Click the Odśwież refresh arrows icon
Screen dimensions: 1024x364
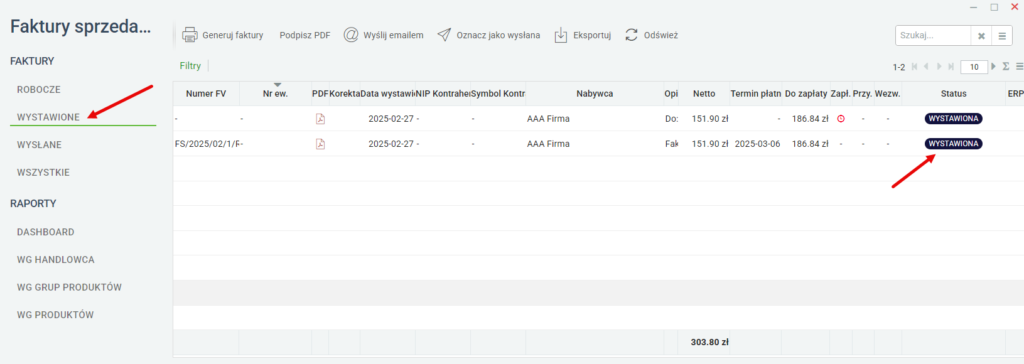(632, 35)
